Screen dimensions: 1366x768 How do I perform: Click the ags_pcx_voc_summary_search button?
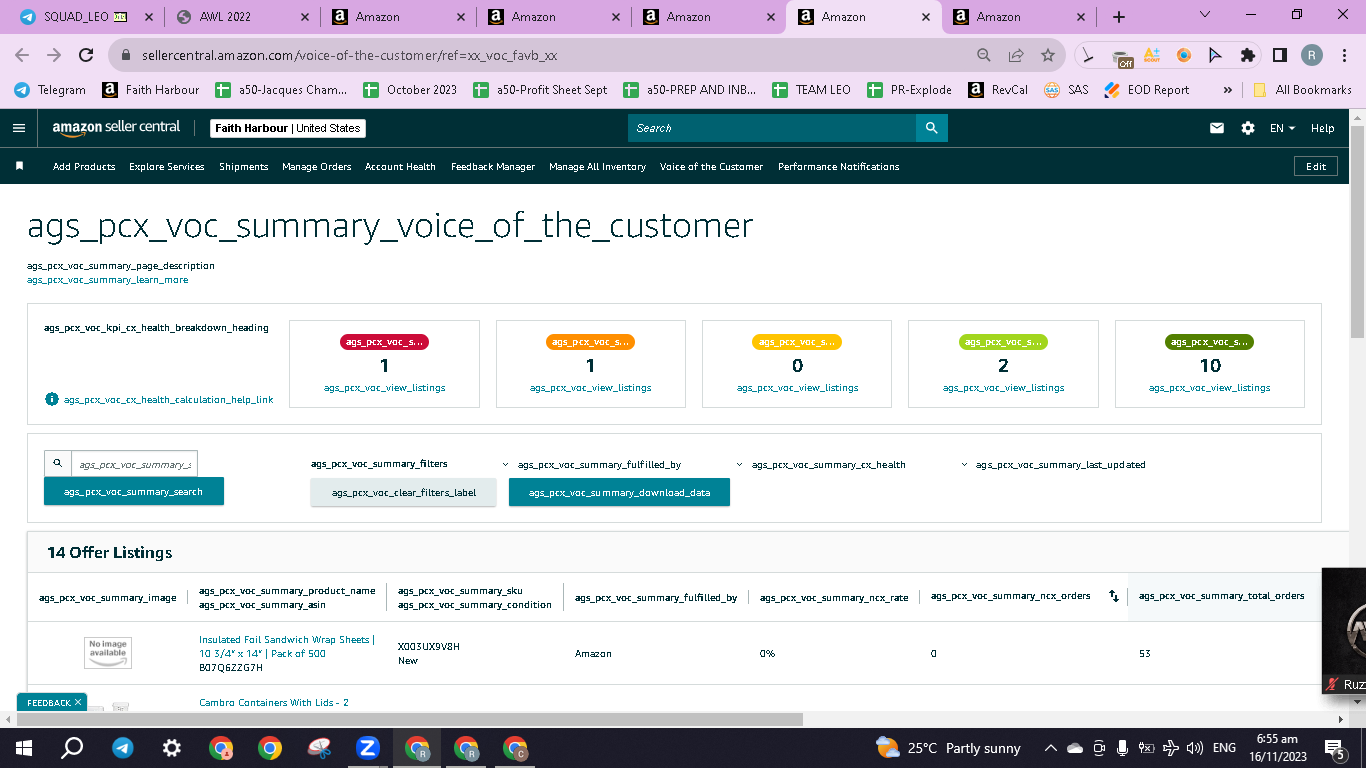tap(134, 491)
